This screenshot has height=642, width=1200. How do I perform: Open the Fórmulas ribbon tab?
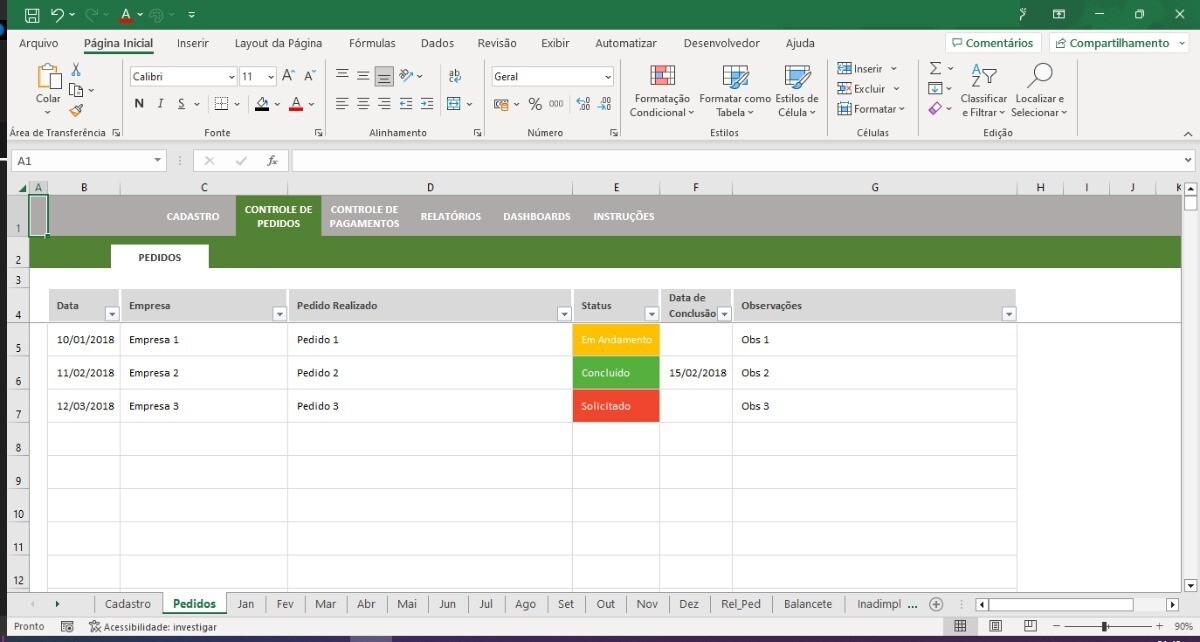[x=372, y=43]
